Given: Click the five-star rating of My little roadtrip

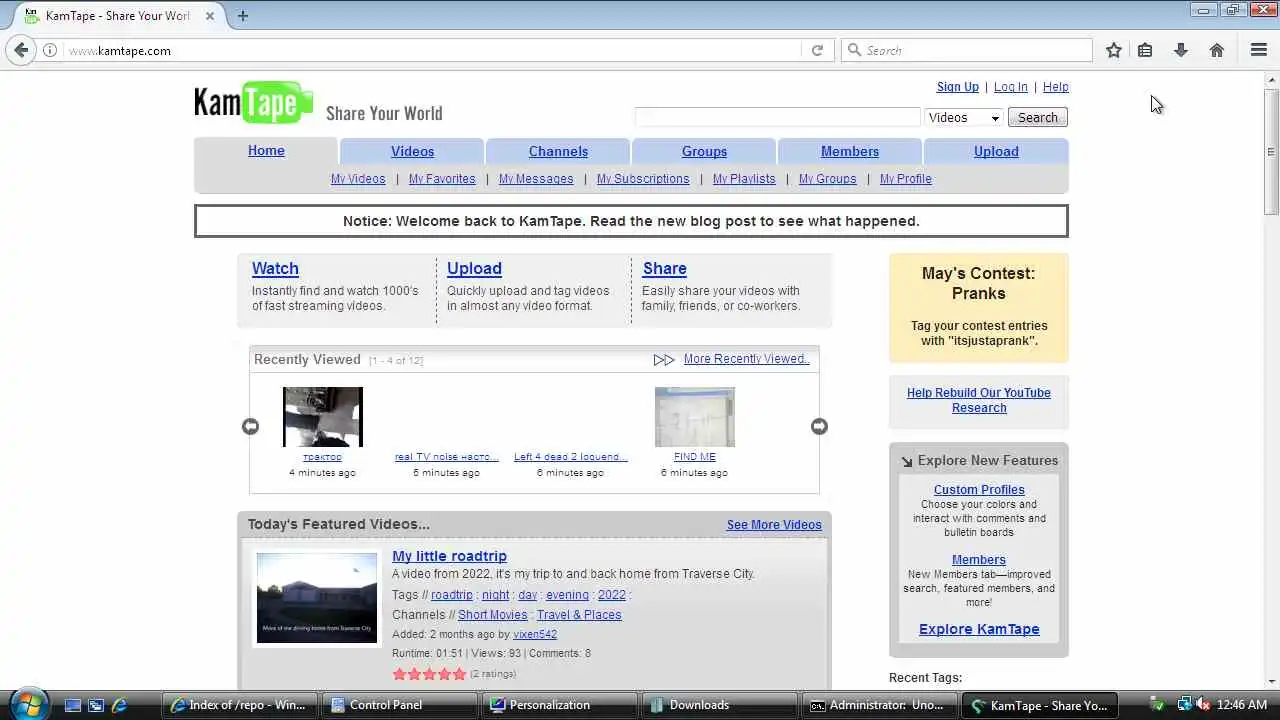Looking at the screenshot, I should [429, 674].
